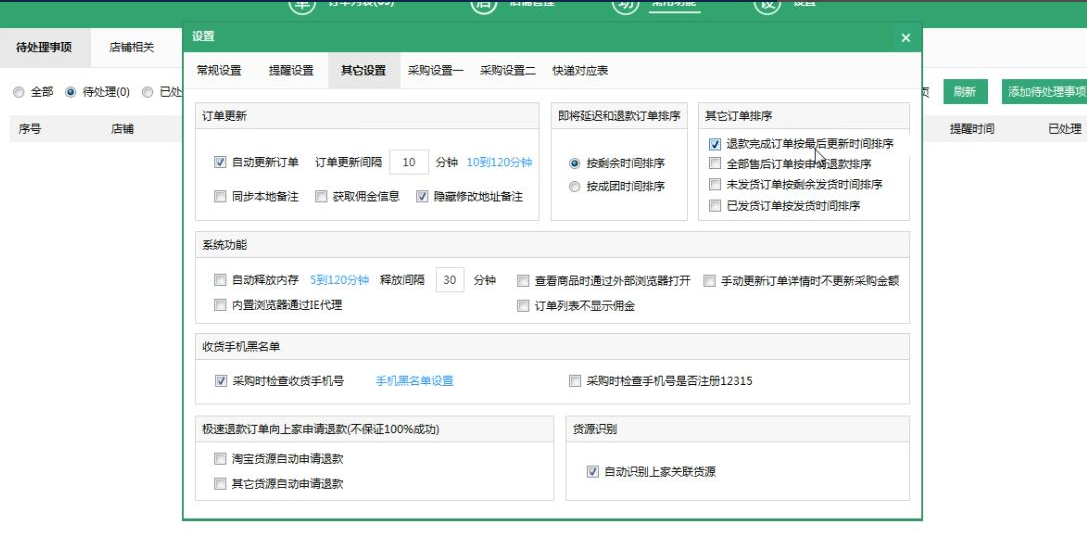Open the 采购设置二 tab
Image resolution: width=1087 pixels, height=555 pixels.
click(x=507, y=71)
